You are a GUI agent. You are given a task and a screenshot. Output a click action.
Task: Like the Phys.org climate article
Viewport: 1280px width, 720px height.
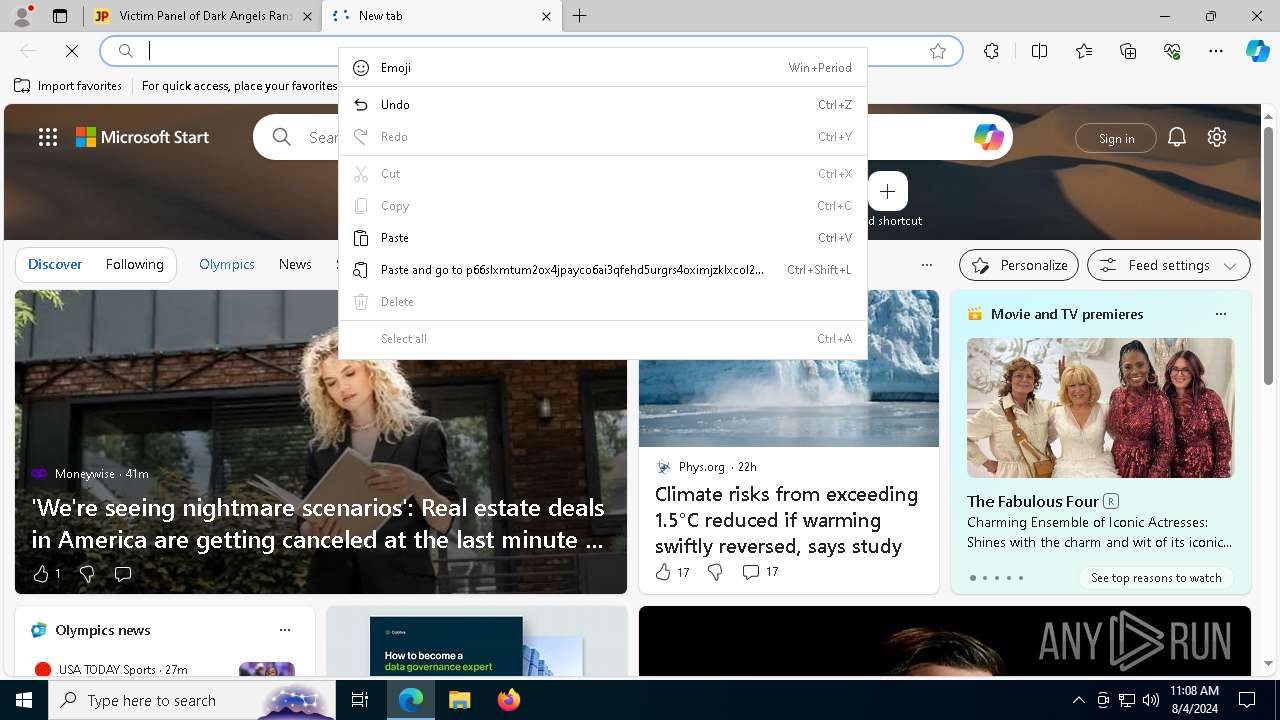click(663, 572)
